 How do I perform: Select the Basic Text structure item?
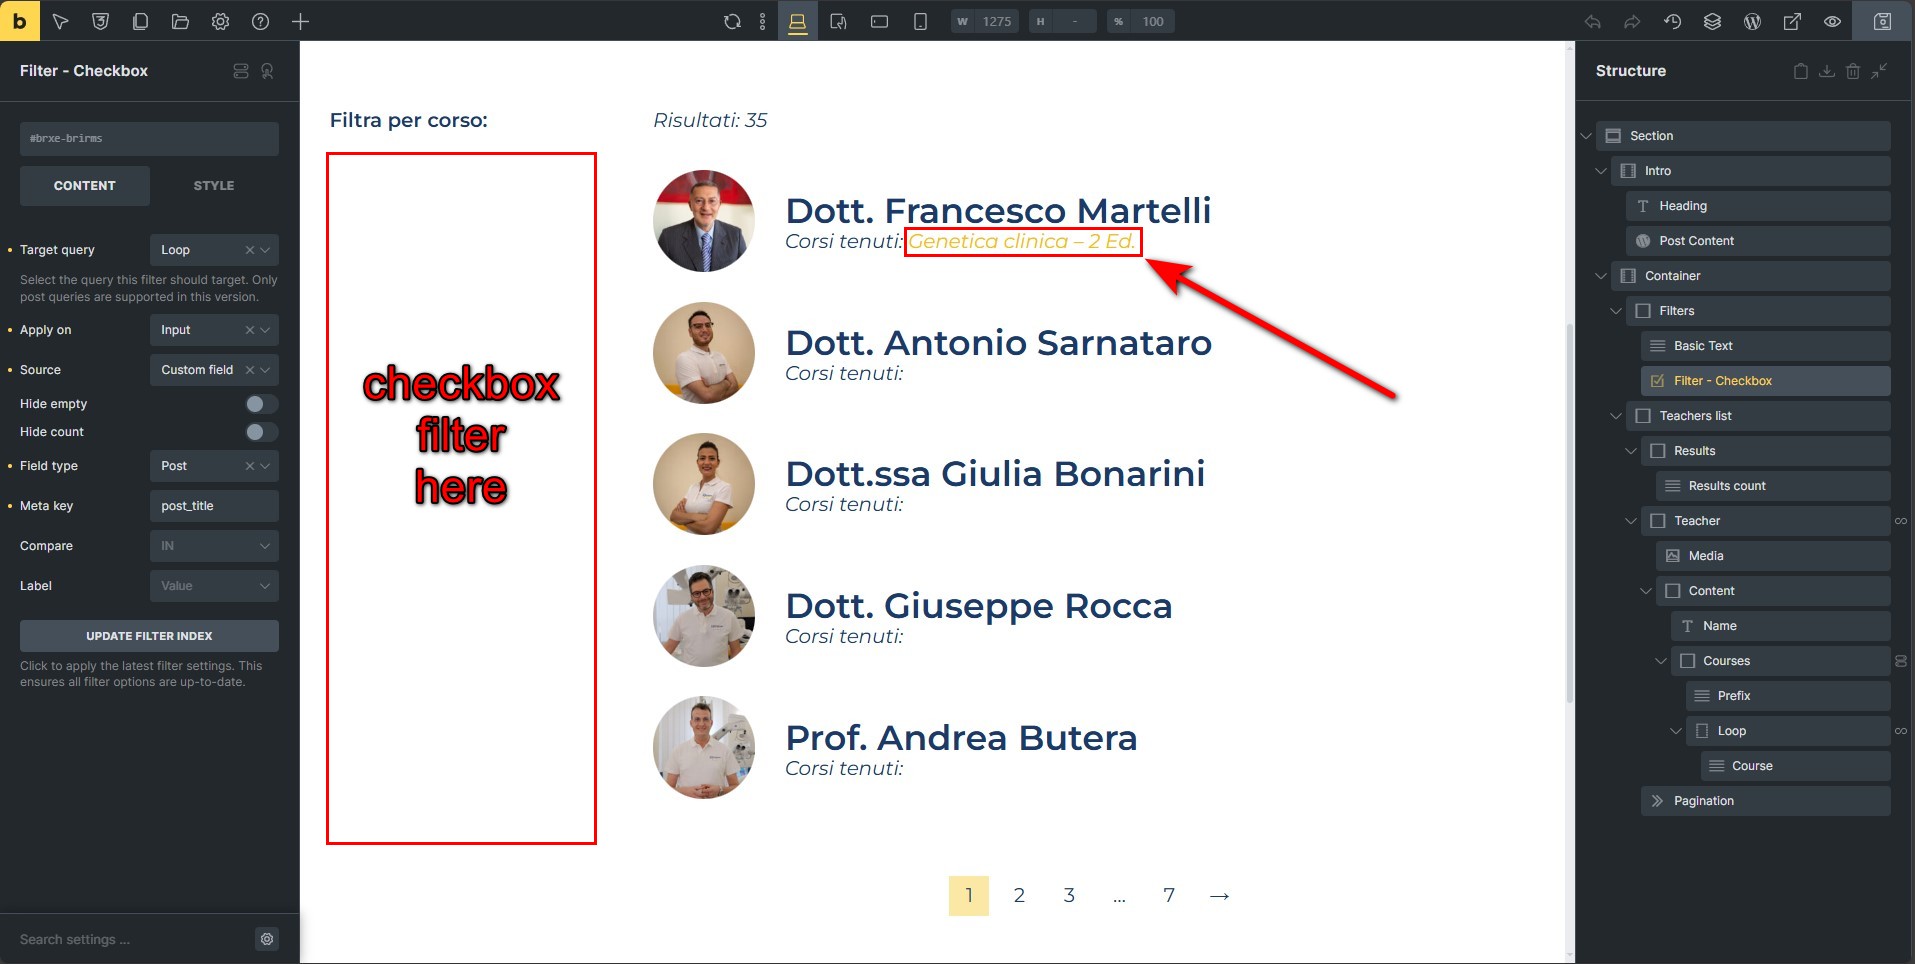coord(1765,346)
